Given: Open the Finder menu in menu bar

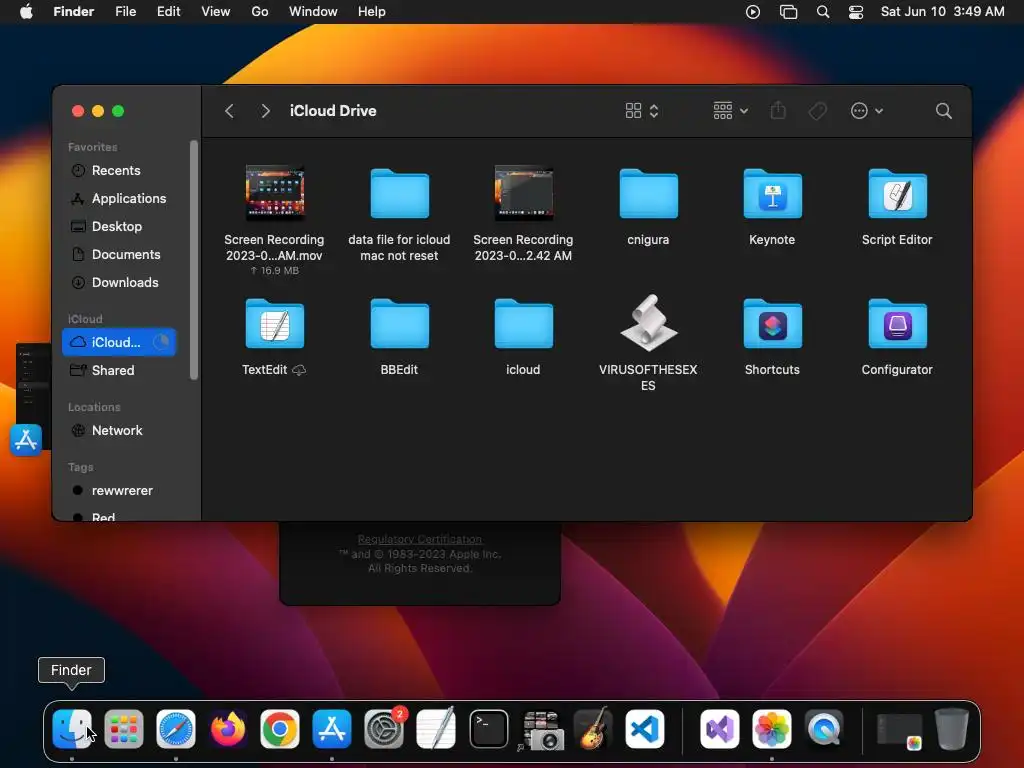Looking at the screenshot, I should [x=74, y=12].
